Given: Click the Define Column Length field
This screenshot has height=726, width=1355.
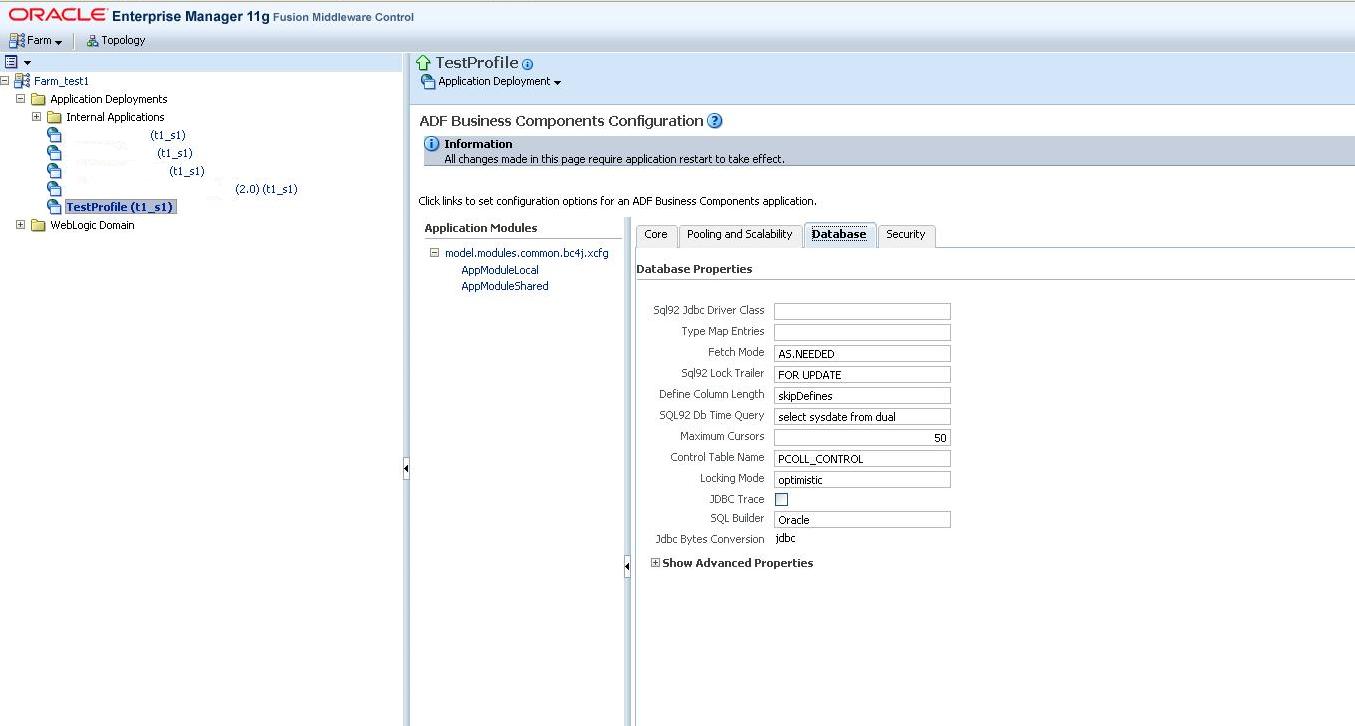Looking at the screenshot, I should 862,395.
